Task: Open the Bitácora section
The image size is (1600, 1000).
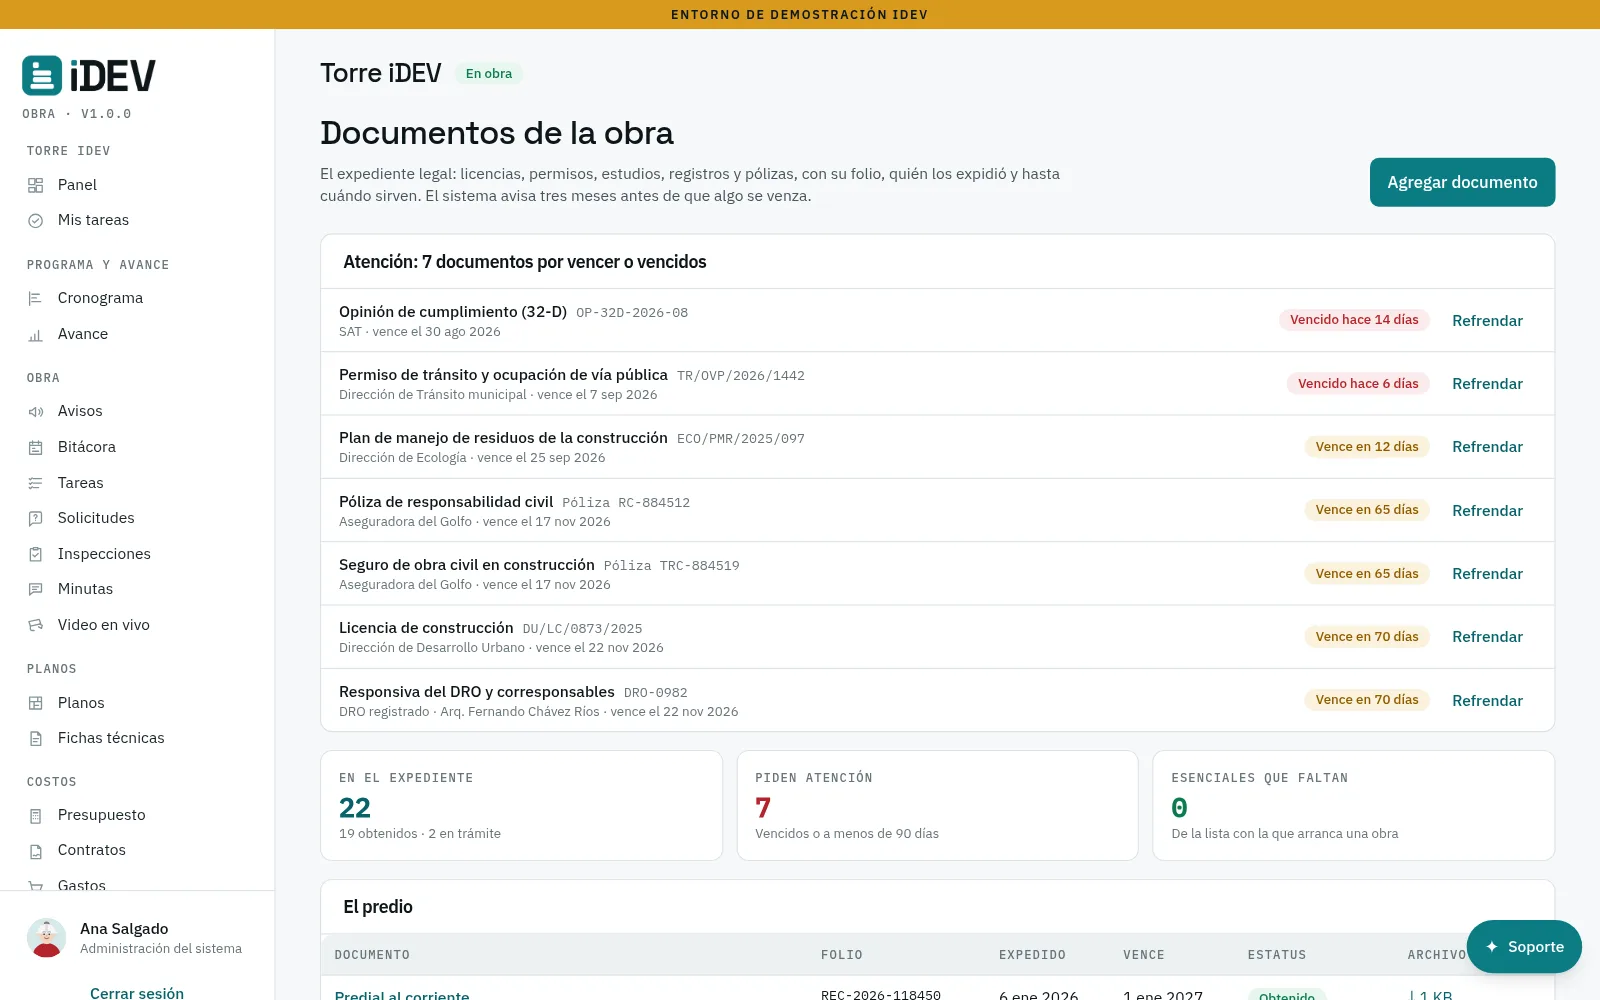Action: pos(137,447)
